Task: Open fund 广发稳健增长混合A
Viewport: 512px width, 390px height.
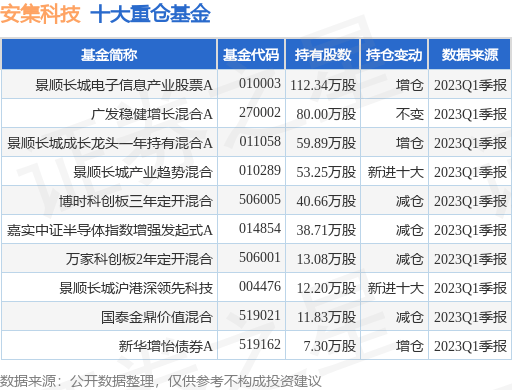Action: point(152,114)
